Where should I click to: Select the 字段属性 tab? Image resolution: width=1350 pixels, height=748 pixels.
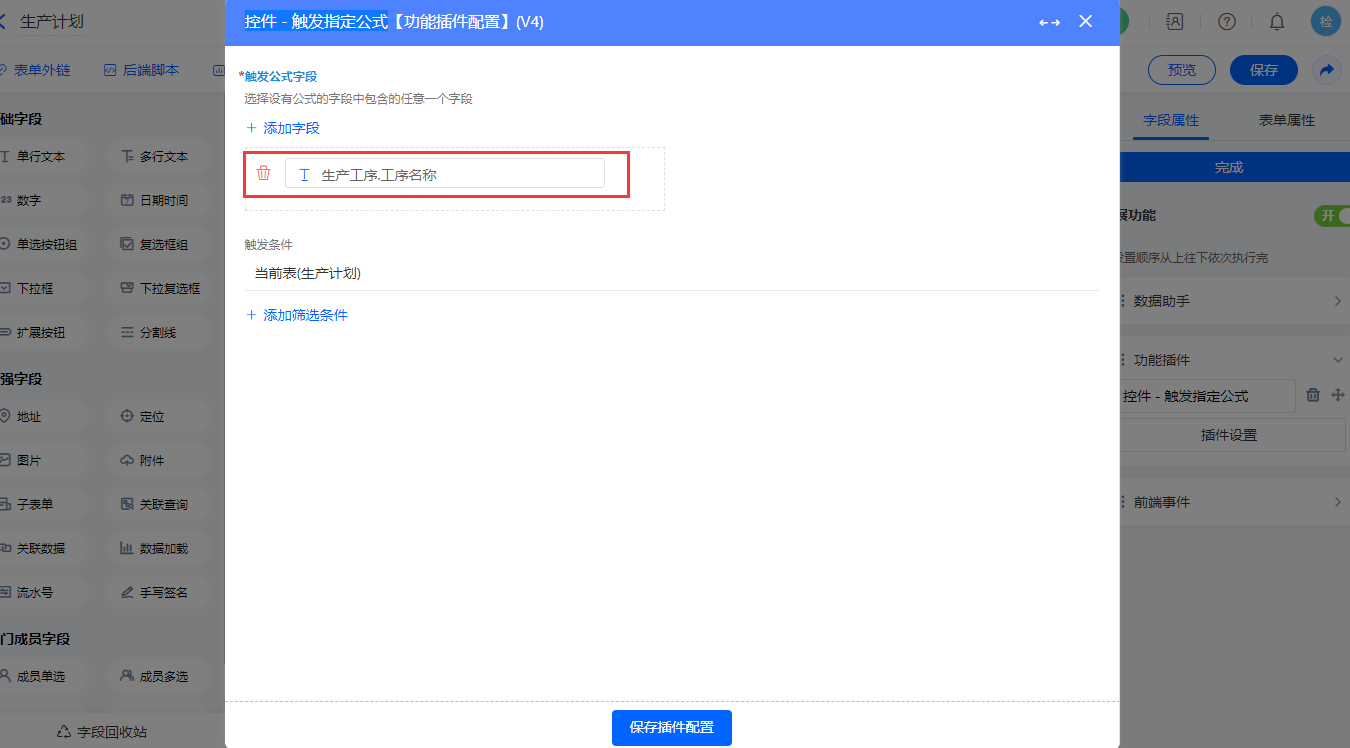(x=1171, y=120)
